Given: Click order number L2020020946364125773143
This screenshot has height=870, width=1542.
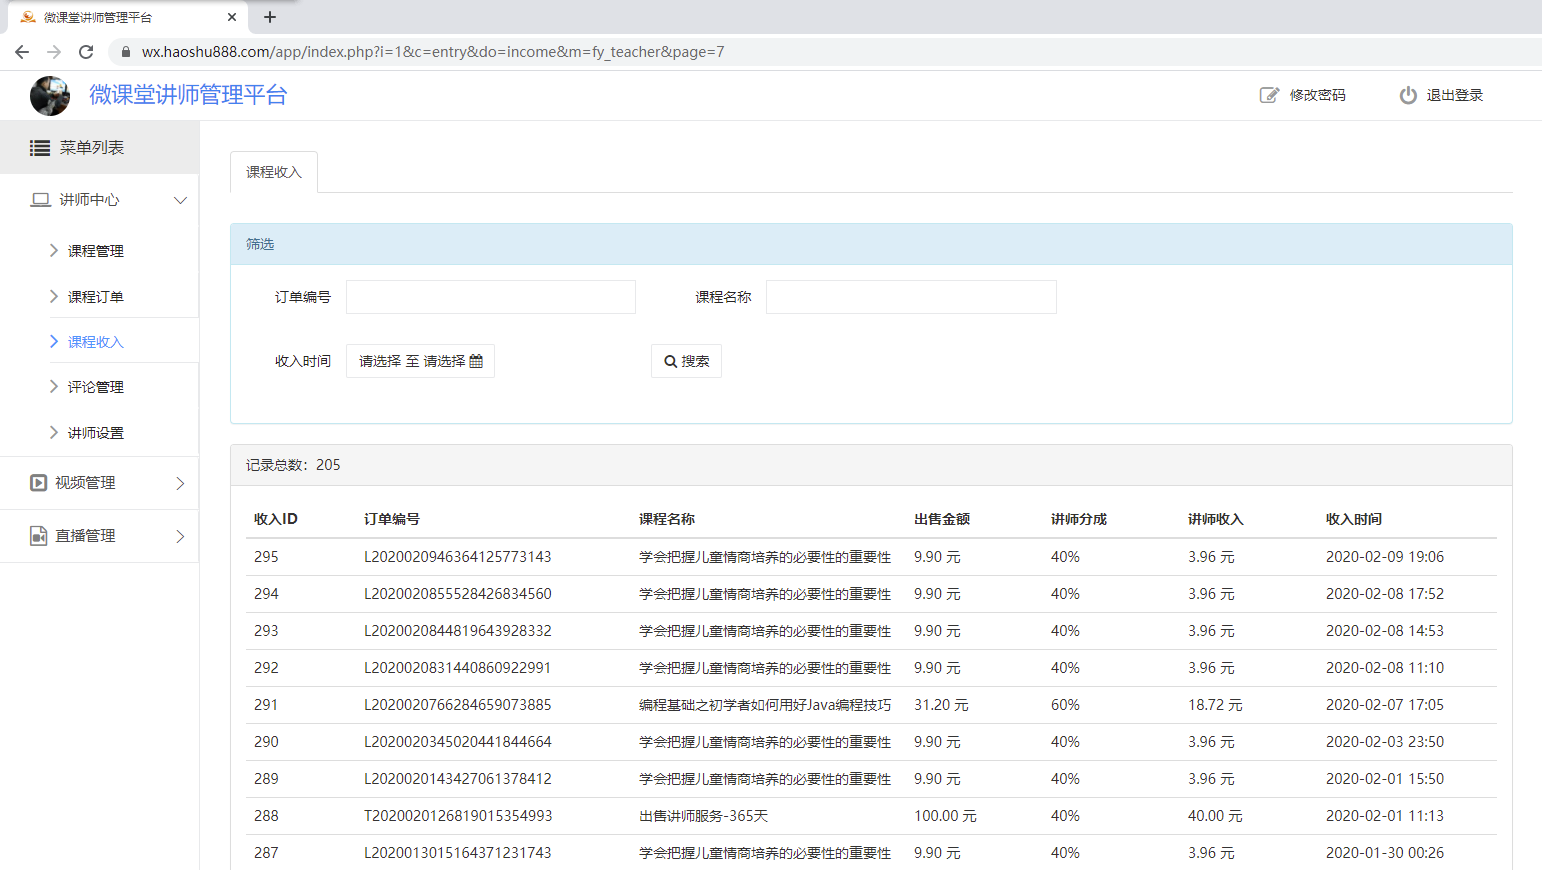Looking at the screenshot, I should [x=458, y=557].
